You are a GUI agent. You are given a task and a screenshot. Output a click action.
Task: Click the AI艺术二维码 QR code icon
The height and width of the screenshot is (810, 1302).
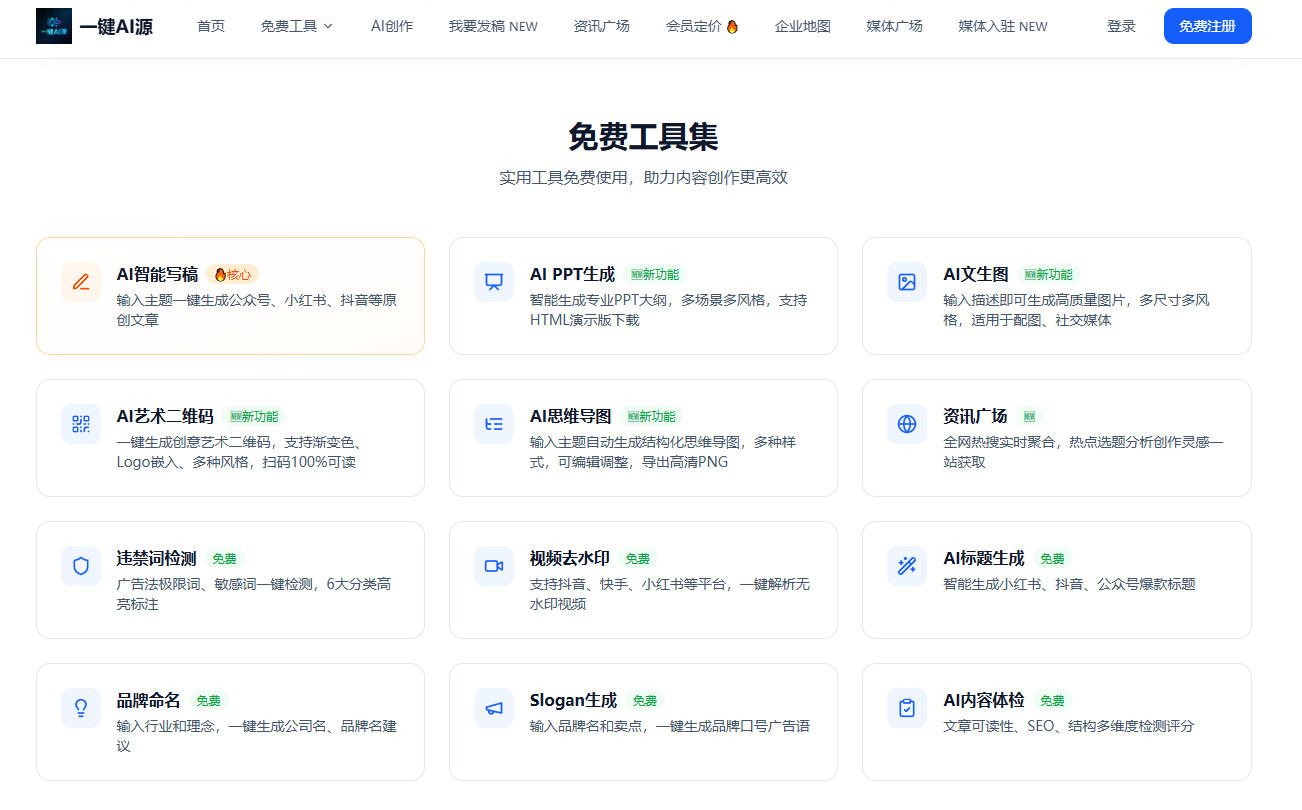click(x=81, y=424)
